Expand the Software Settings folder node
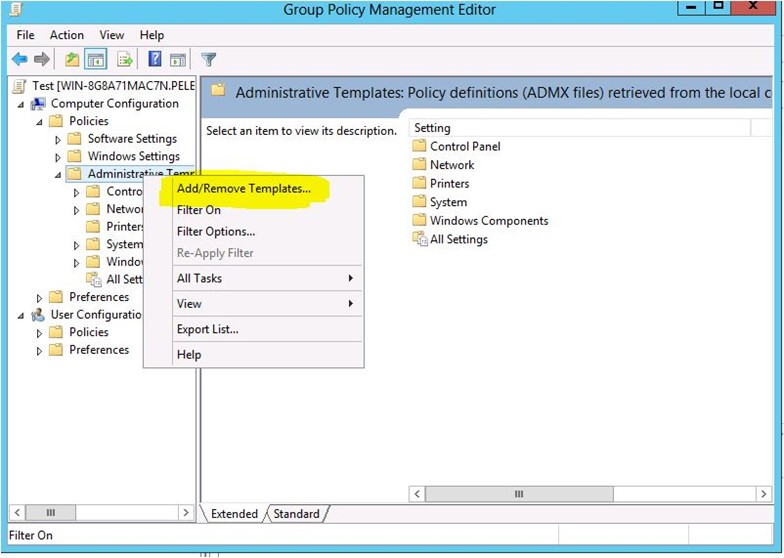Image resolution: width=784 pixels, height=558 pixels. pos(58,139)
